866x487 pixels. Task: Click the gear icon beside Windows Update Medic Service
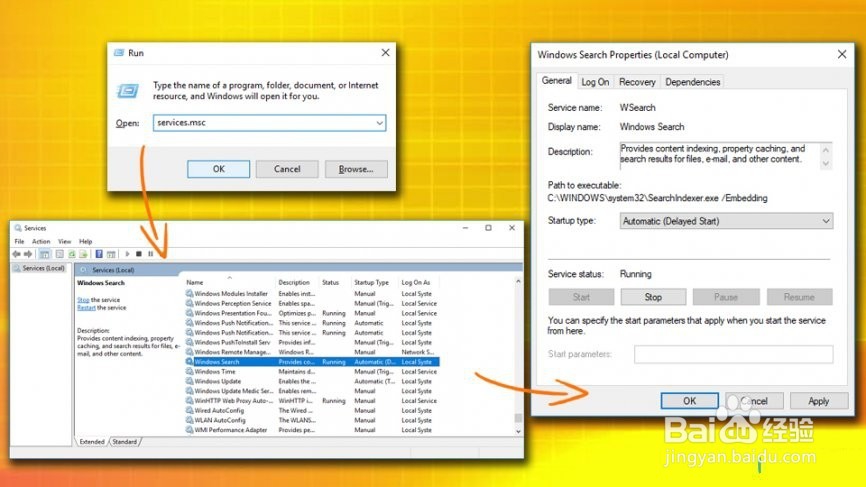(x=189, y=391)
